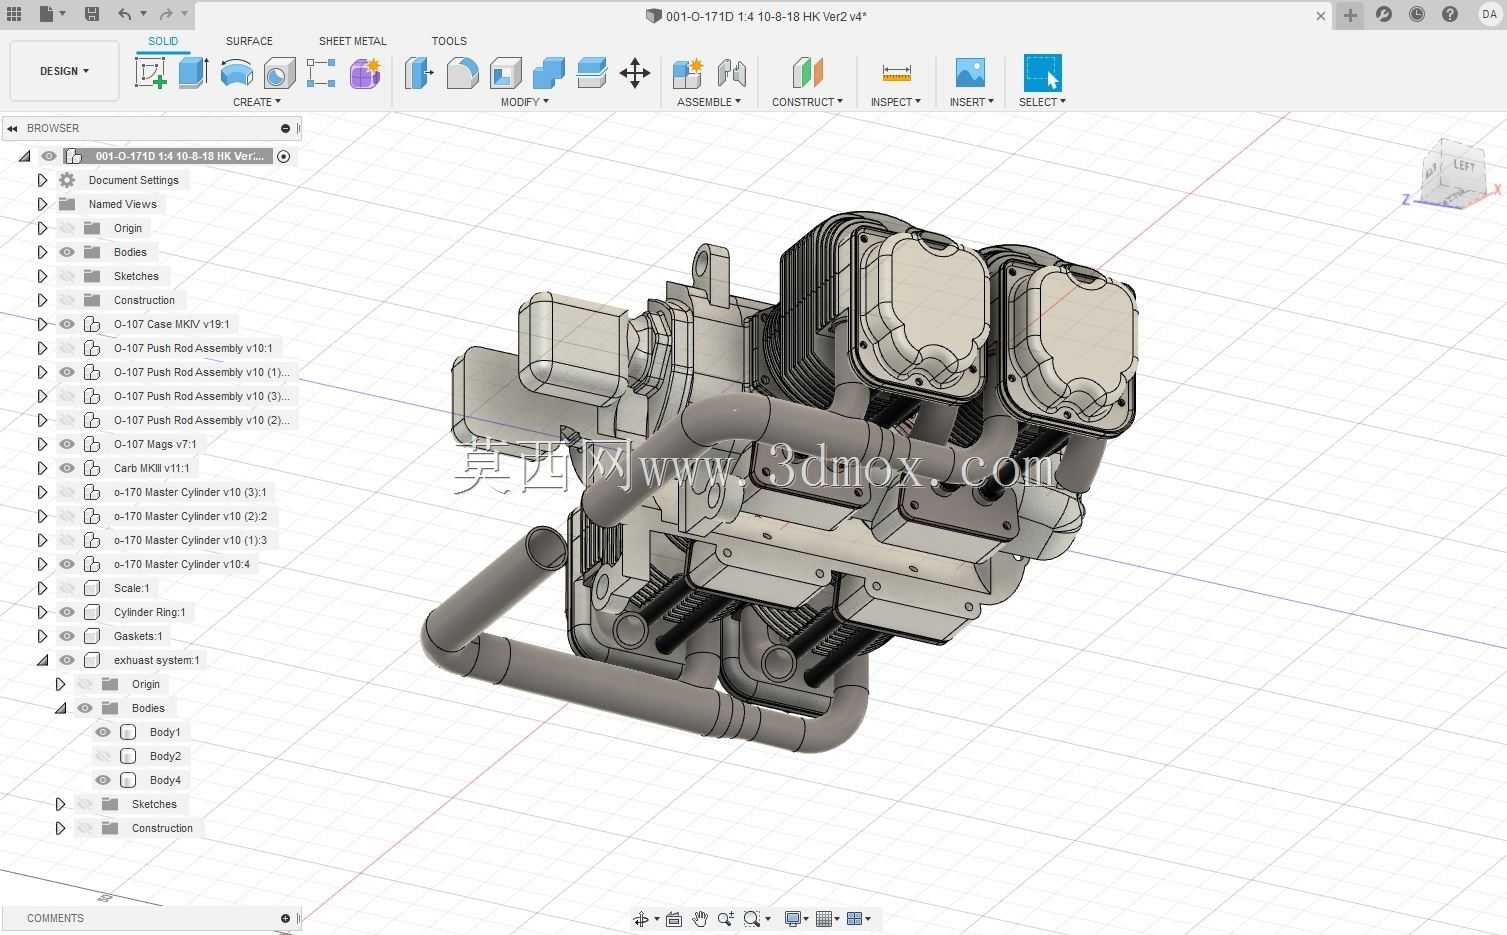Switch to the SHEET METAL tab

(352, 41)
